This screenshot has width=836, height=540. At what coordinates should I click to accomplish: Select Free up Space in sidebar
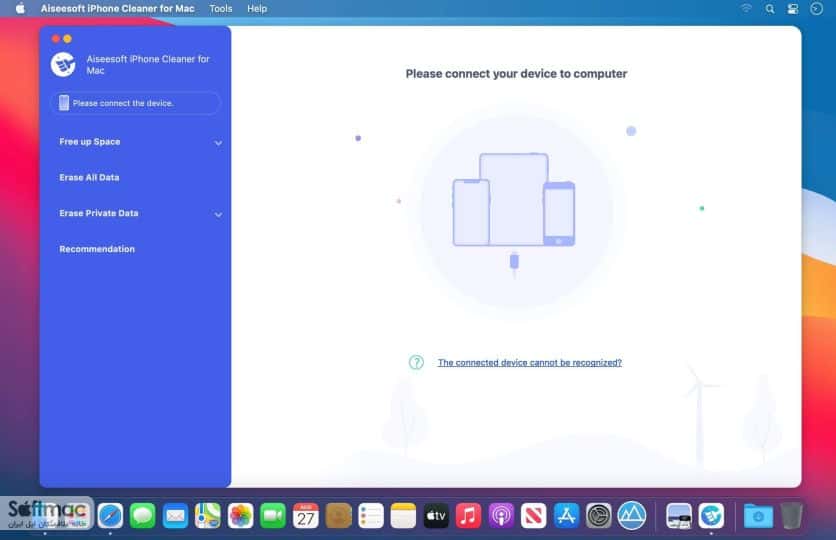(x=90, y=142)
